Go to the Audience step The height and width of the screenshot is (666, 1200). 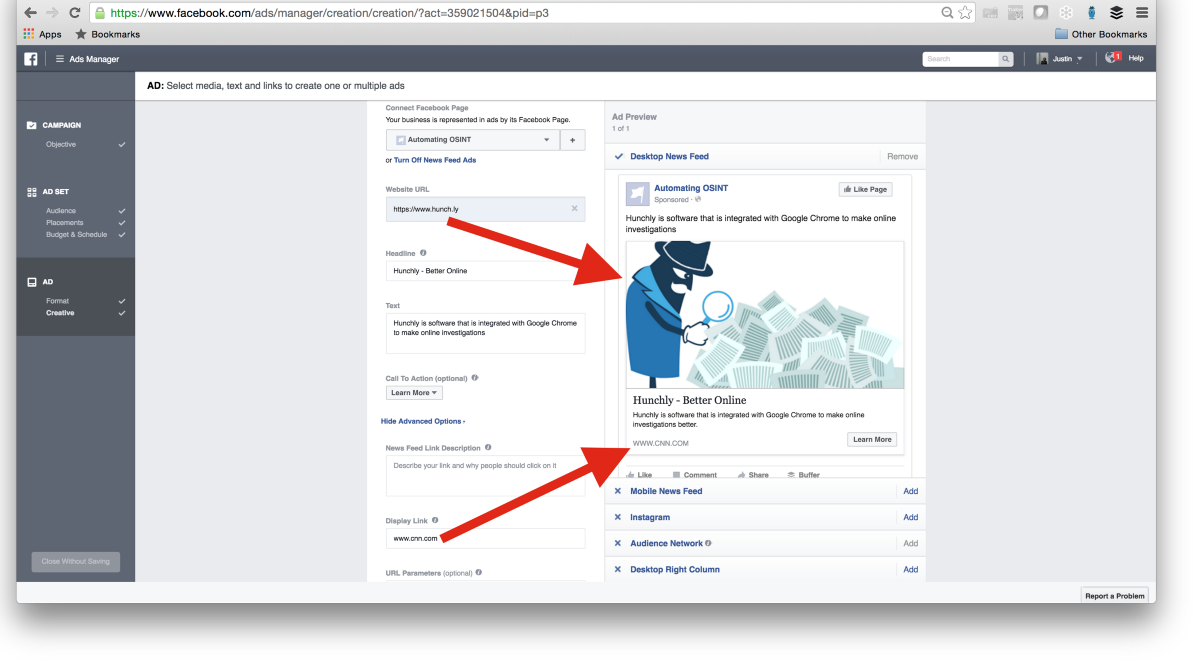pos(61,210)
